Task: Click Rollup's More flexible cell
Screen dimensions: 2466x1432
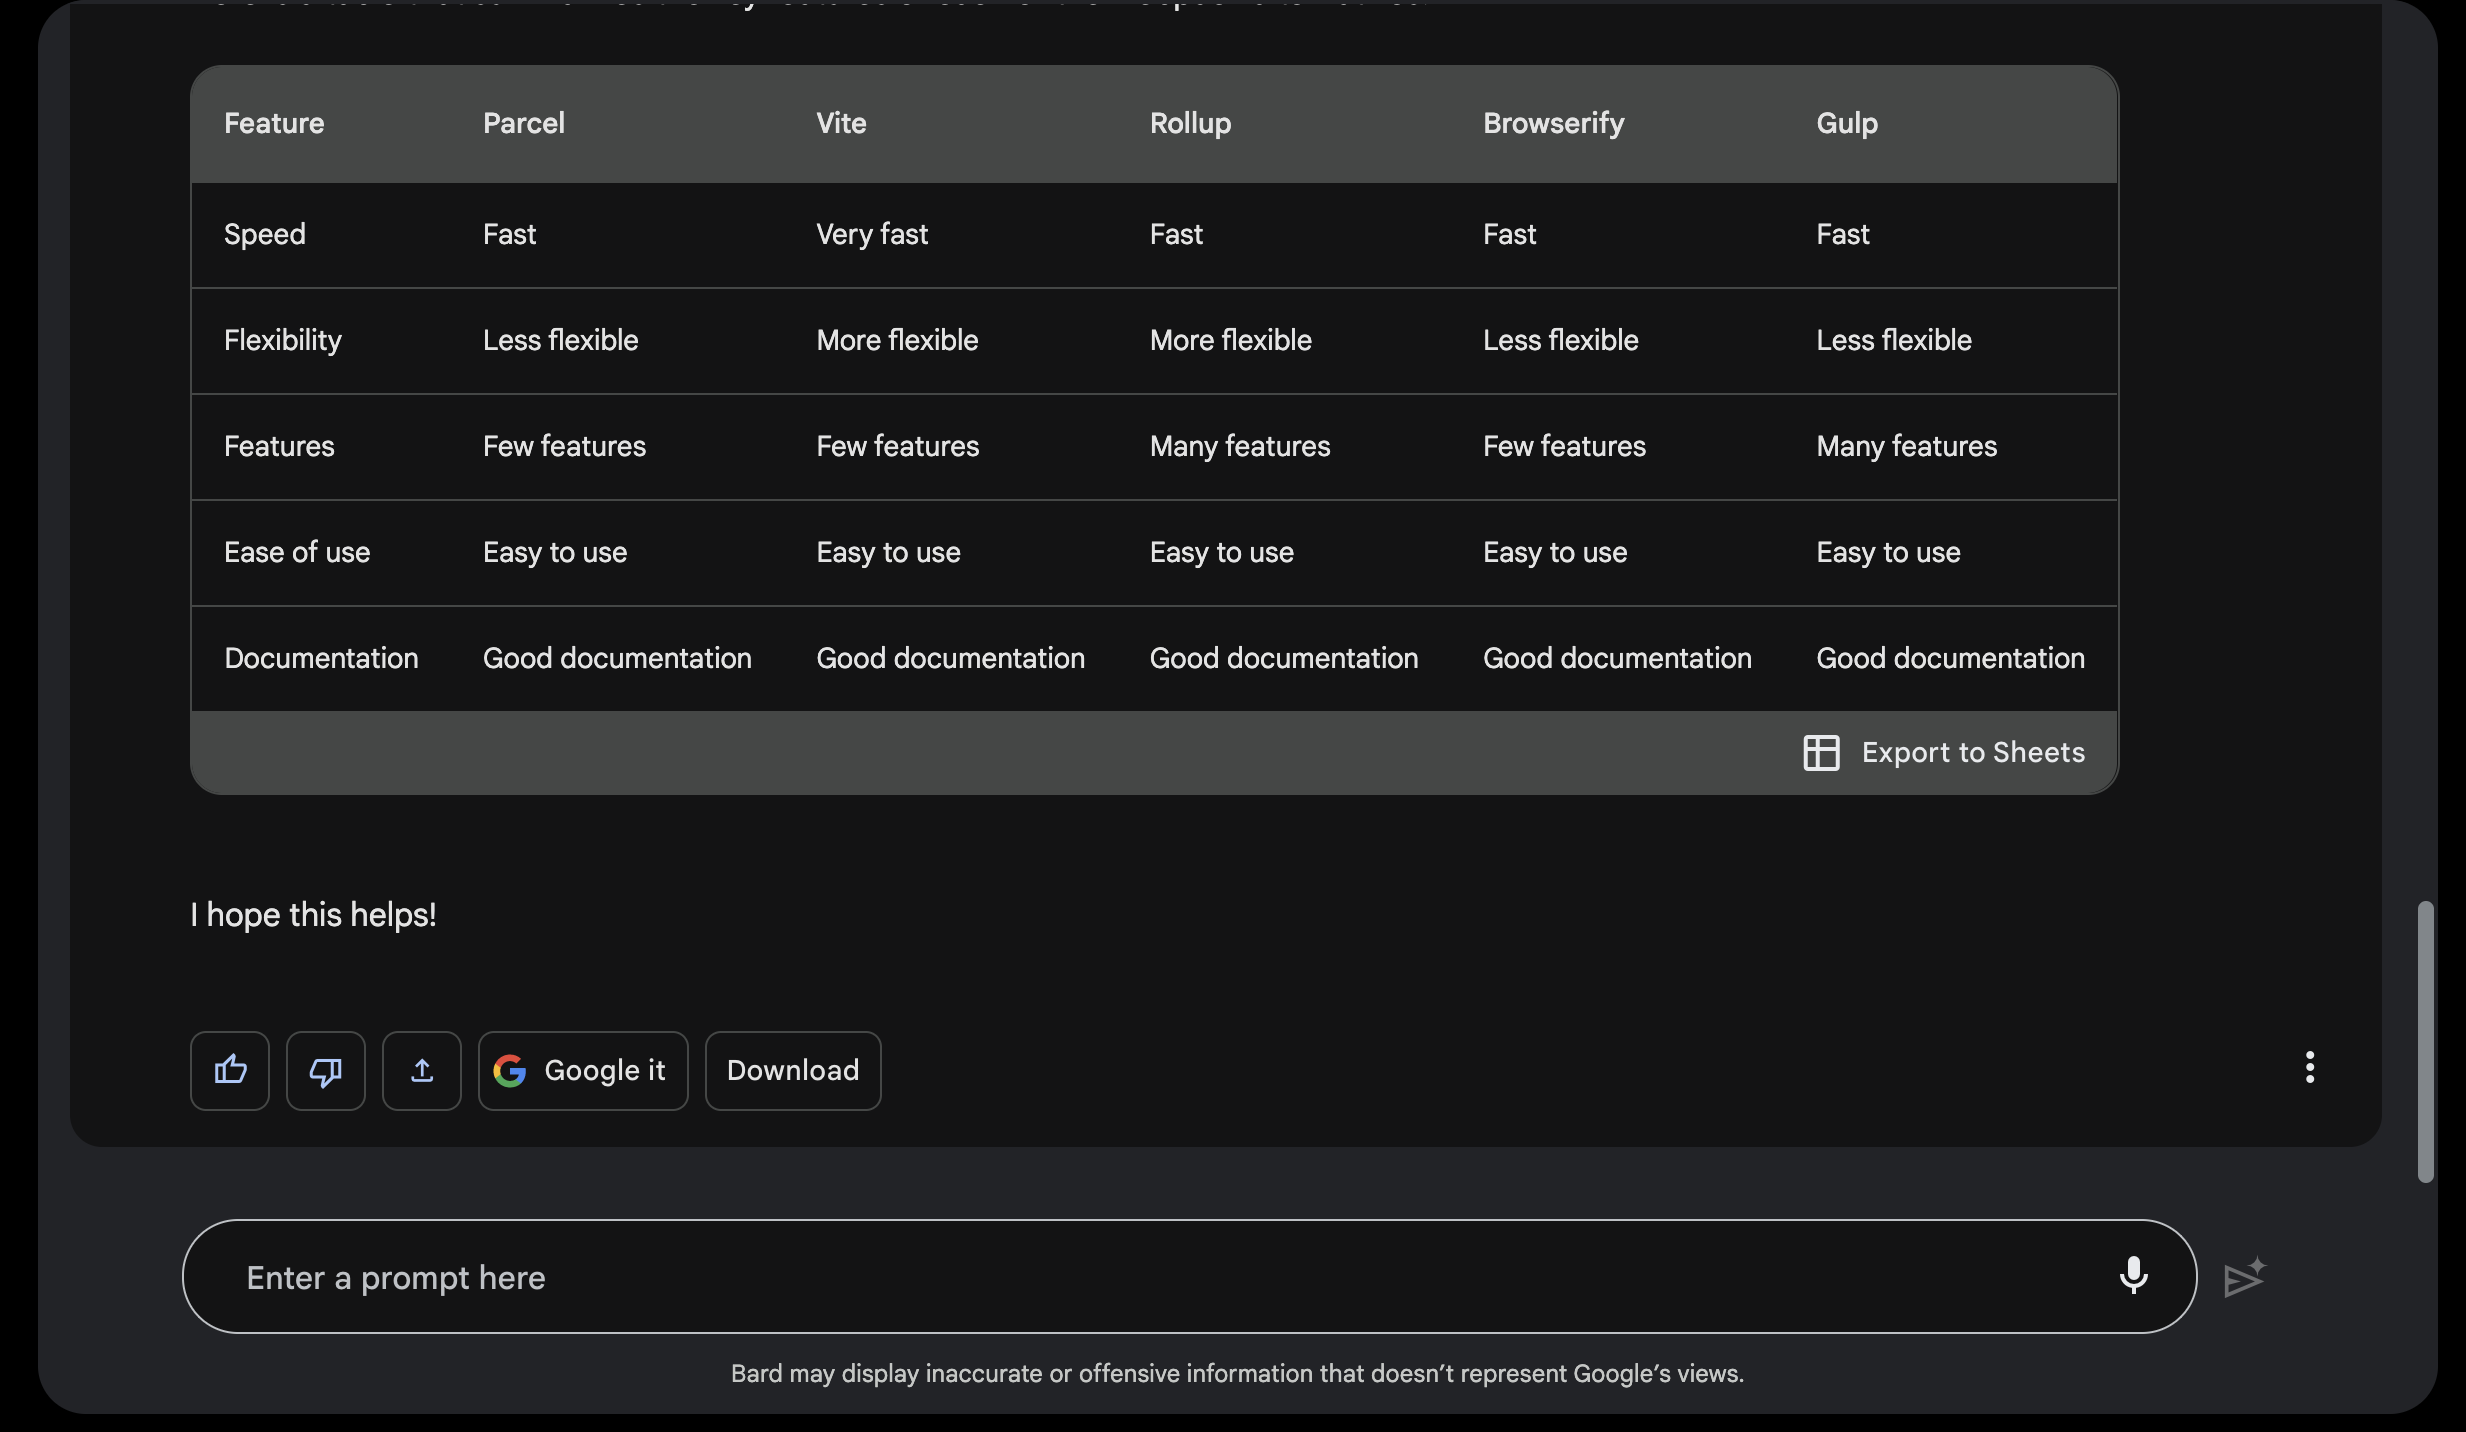Action: pos(1230,340)
